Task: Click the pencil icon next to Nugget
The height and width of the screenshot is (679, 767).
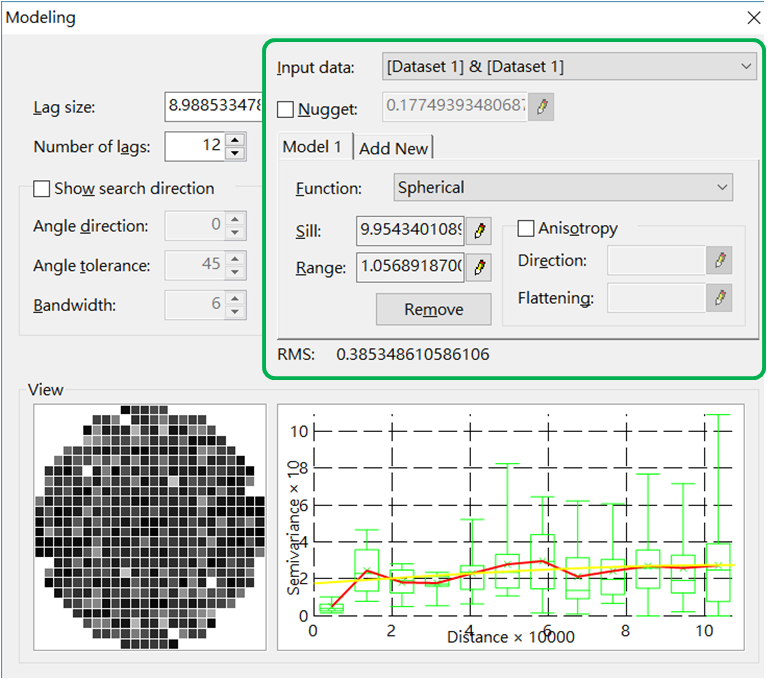Action: pyautogui.click(x=541, y=107)
